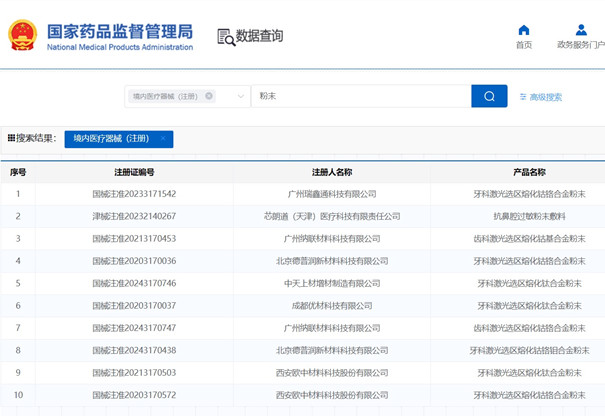605x416 pixels.
Task: Click the NMPA national emblem logo
Action: coord(23,35)
